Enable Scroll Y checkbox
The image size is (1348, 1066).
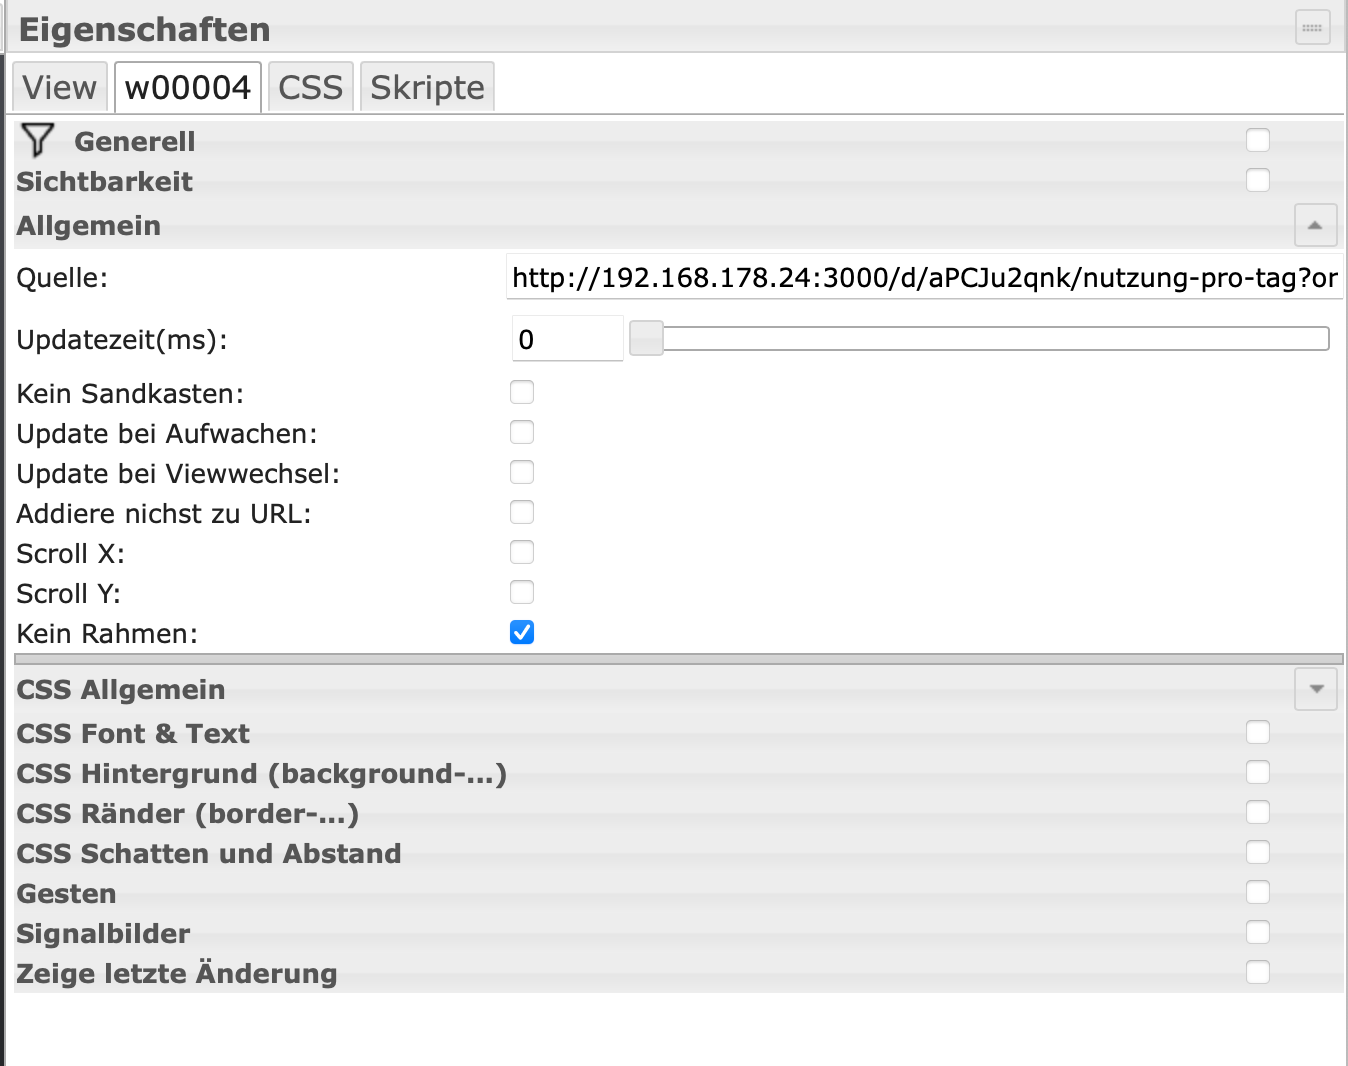[522, 592]
